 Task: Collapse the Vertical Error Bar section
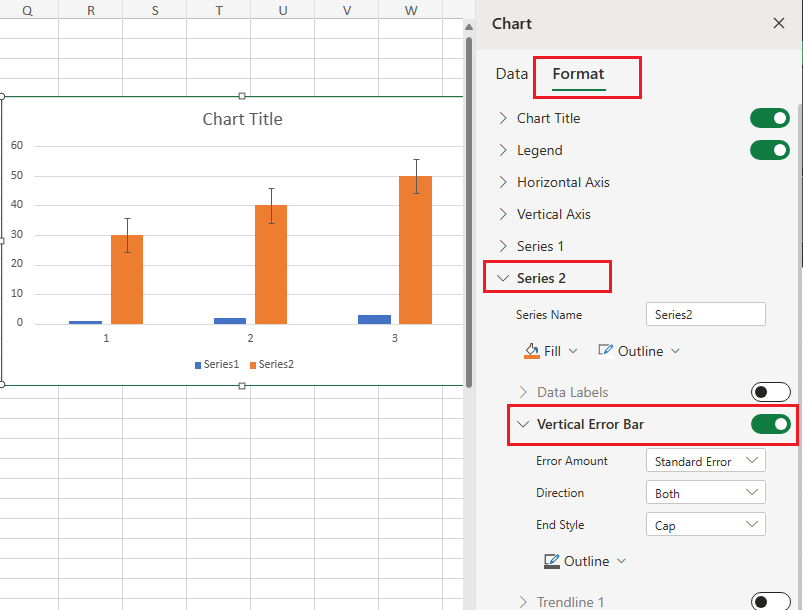point(523,424)
